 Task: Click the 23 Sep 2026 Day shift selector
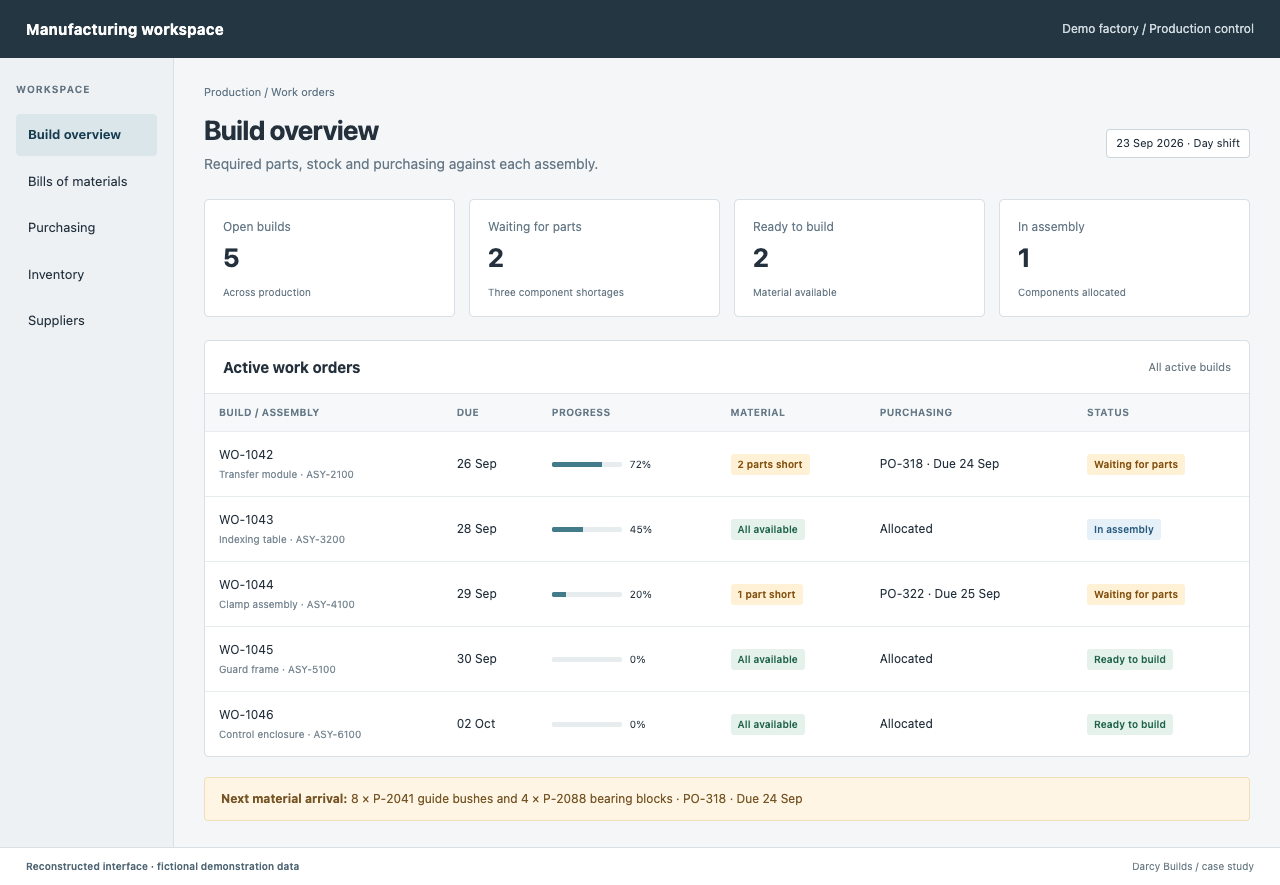pos(1178,143)
